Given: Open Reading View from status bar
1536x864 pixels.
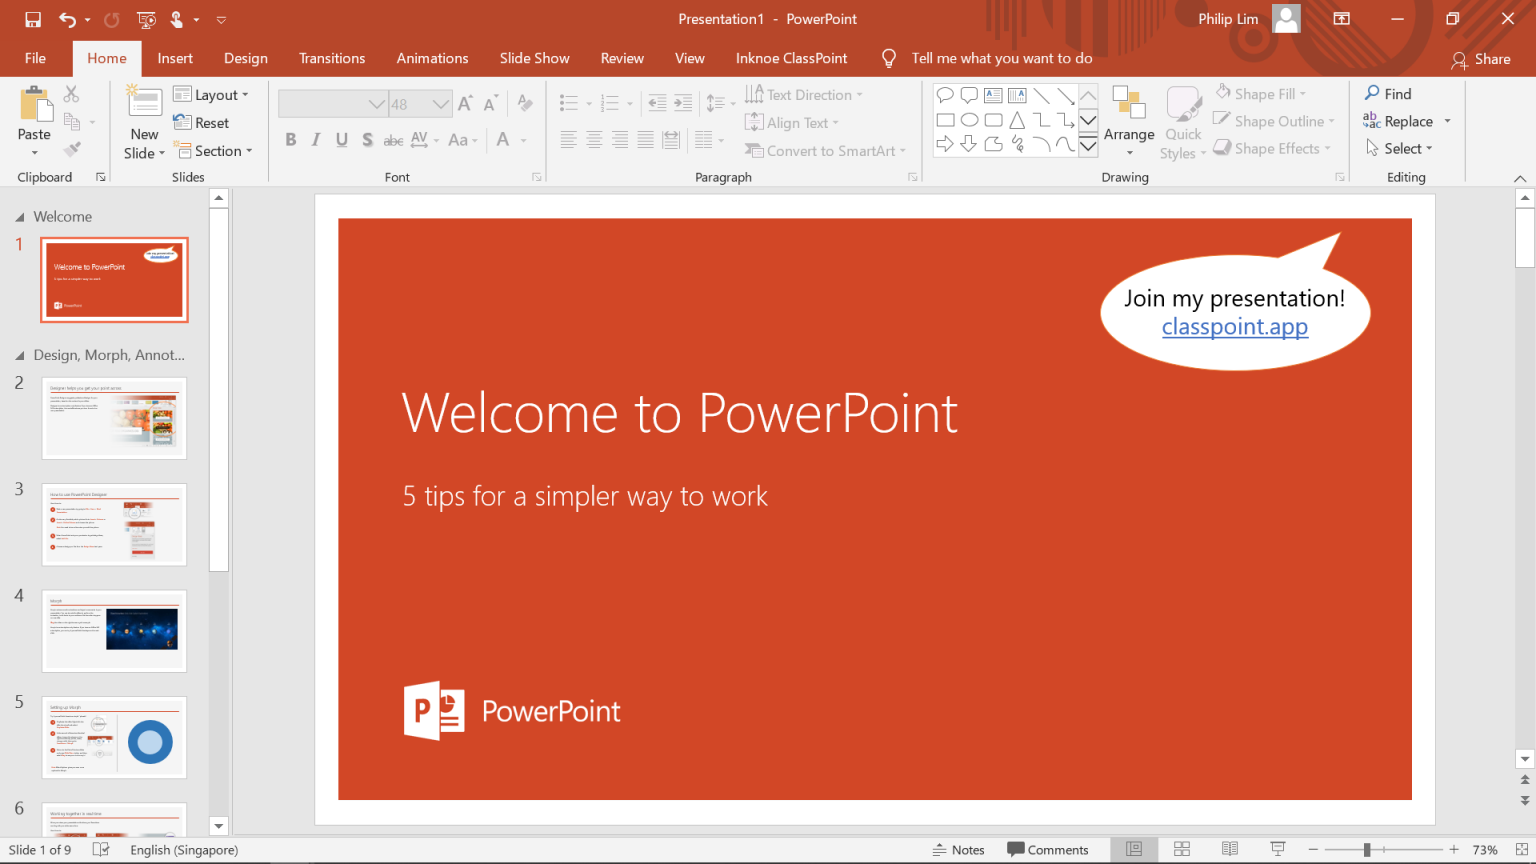Looking at the screenshot, I should click(1230, 849).
